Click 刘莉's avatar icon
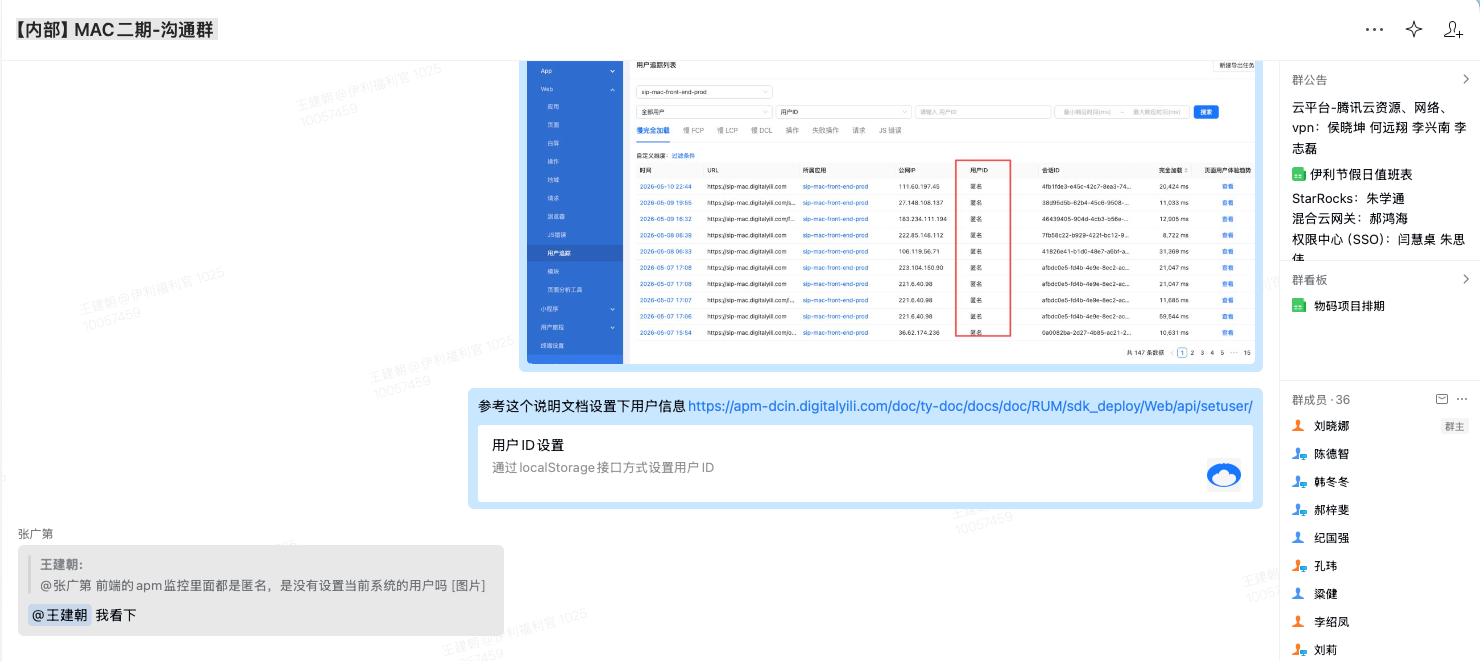The image size is (1480, 661). click(1299, 650)
